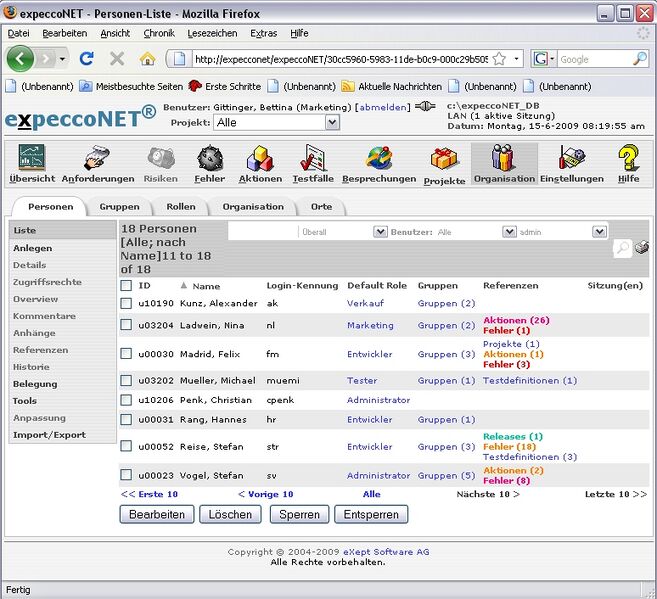Viewport: 657px width, 599px height.
Task: Open Aktionen (26) reference for Ladwein
Action: 516,320
